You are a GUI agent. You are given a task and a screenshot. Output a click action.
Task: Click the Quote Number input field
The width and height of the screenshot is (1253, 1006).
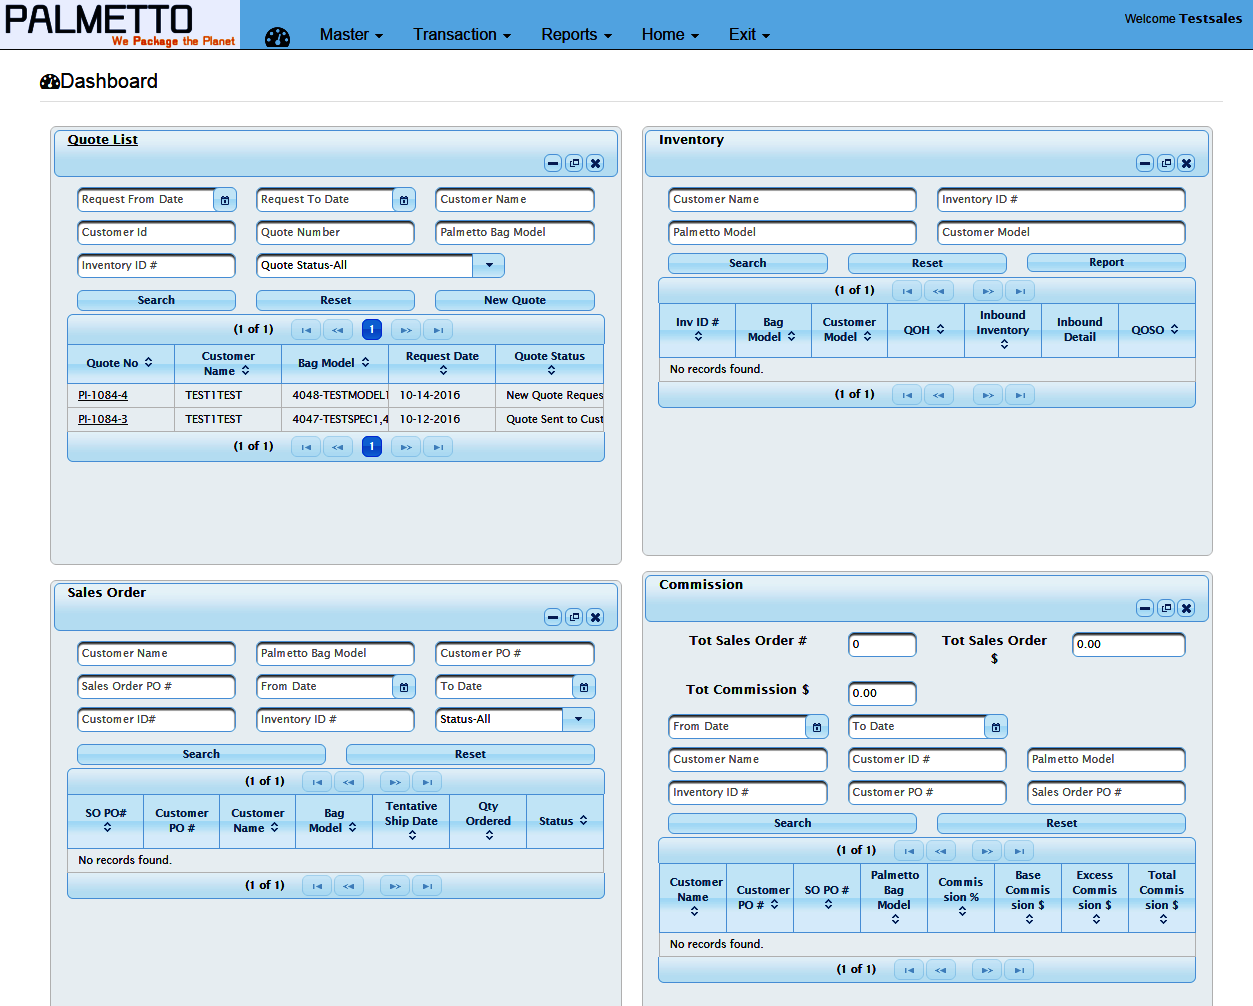pyautogui.click(x=336, y=233)
